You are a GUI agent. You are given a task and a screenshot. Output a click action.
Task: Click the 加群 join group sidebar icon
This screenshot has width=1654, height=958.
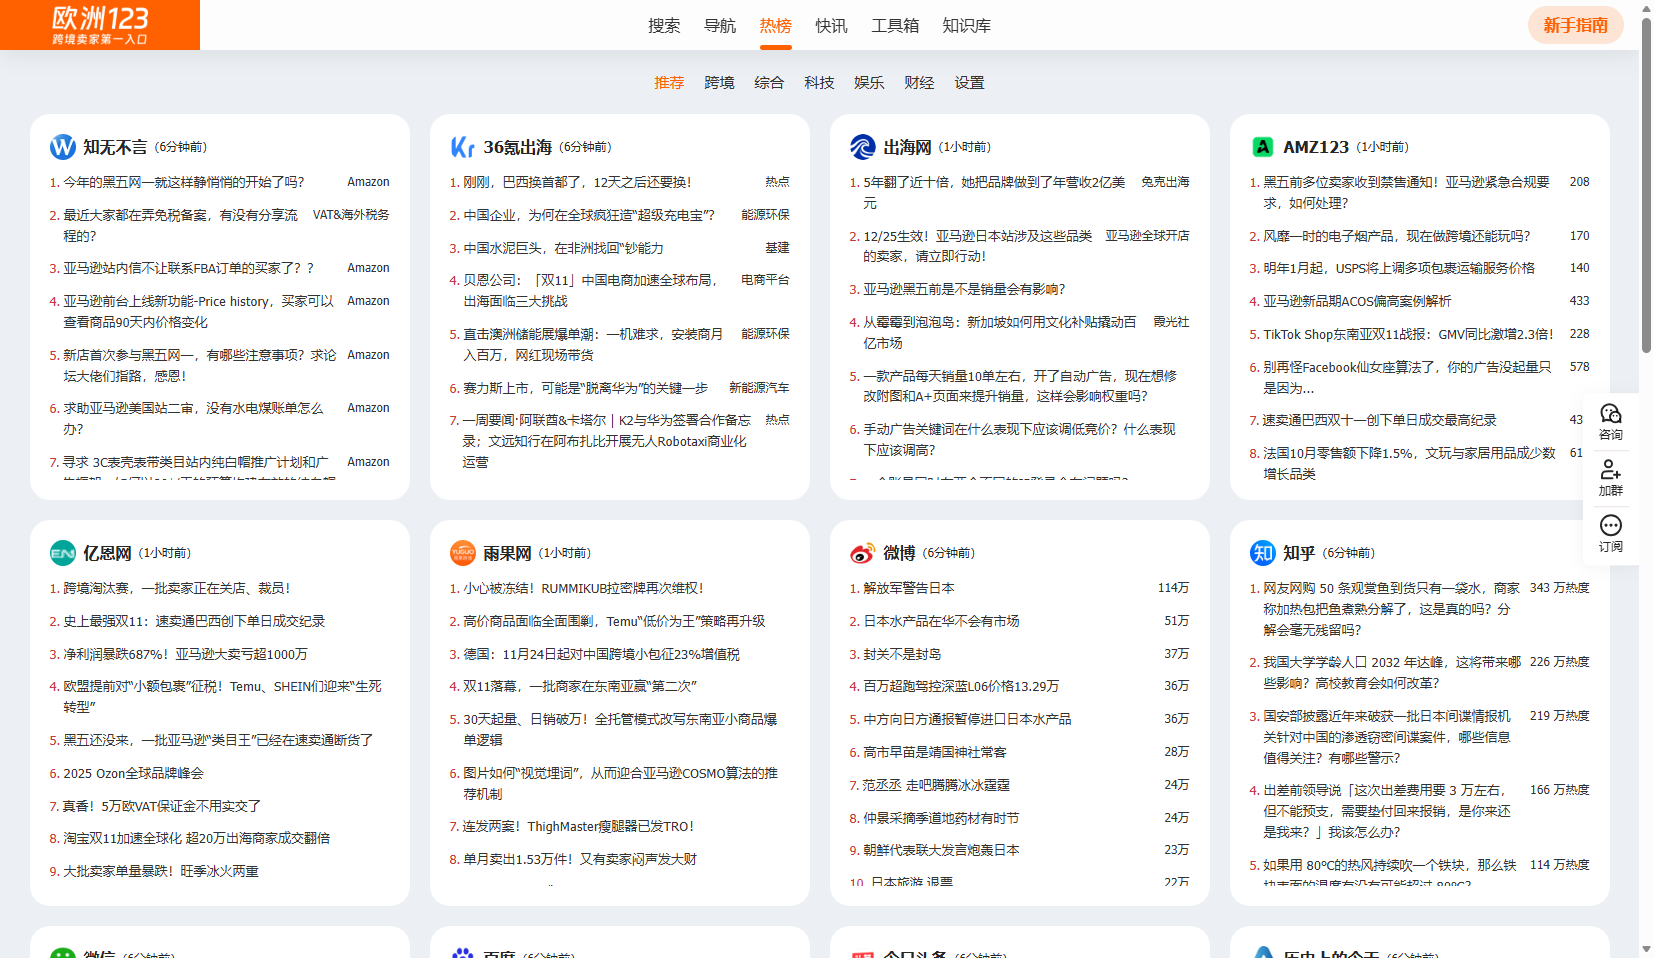point(1610,477)
